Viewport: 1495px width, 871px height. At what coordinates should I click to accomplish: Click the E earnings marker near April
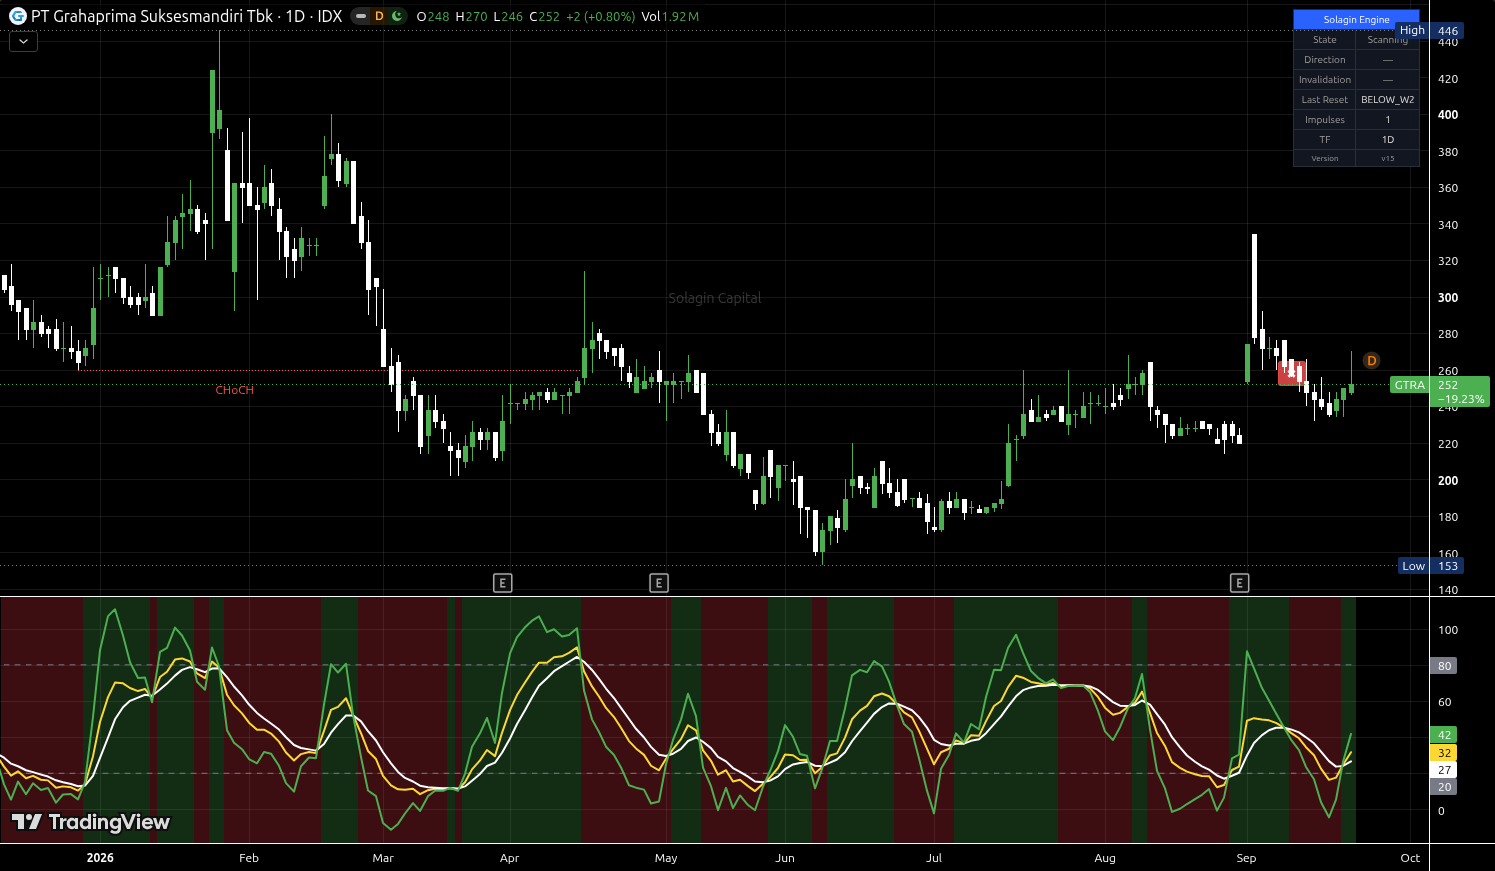click(503, 583)
